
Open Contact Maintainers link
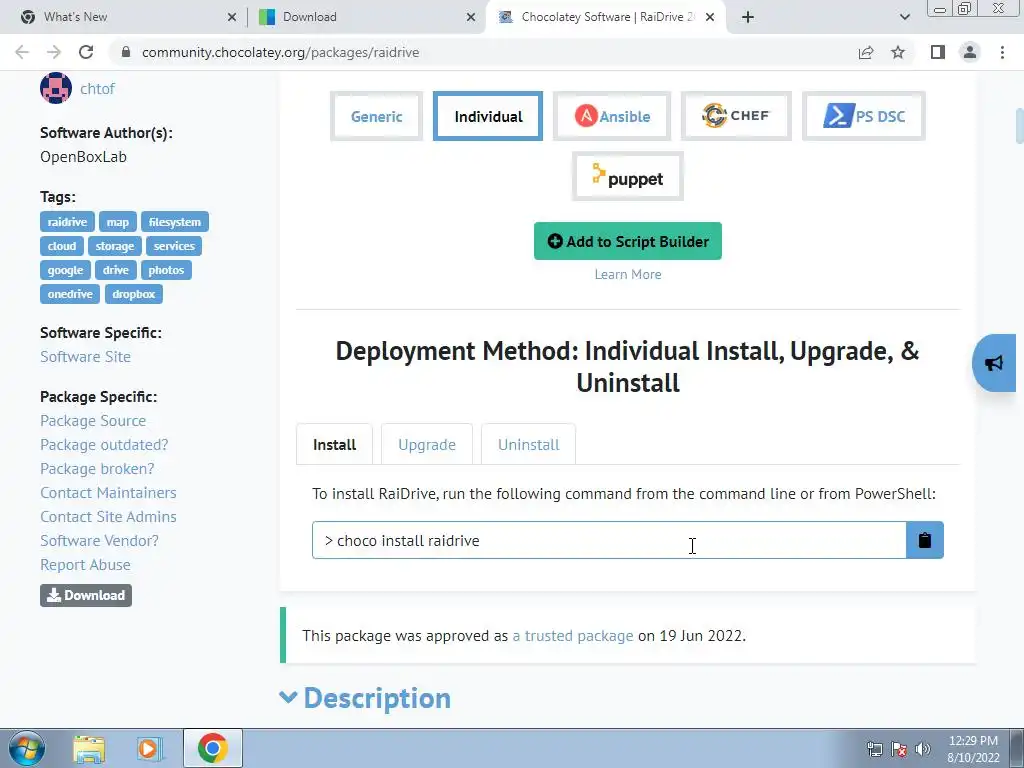click(x=108, y=493)
